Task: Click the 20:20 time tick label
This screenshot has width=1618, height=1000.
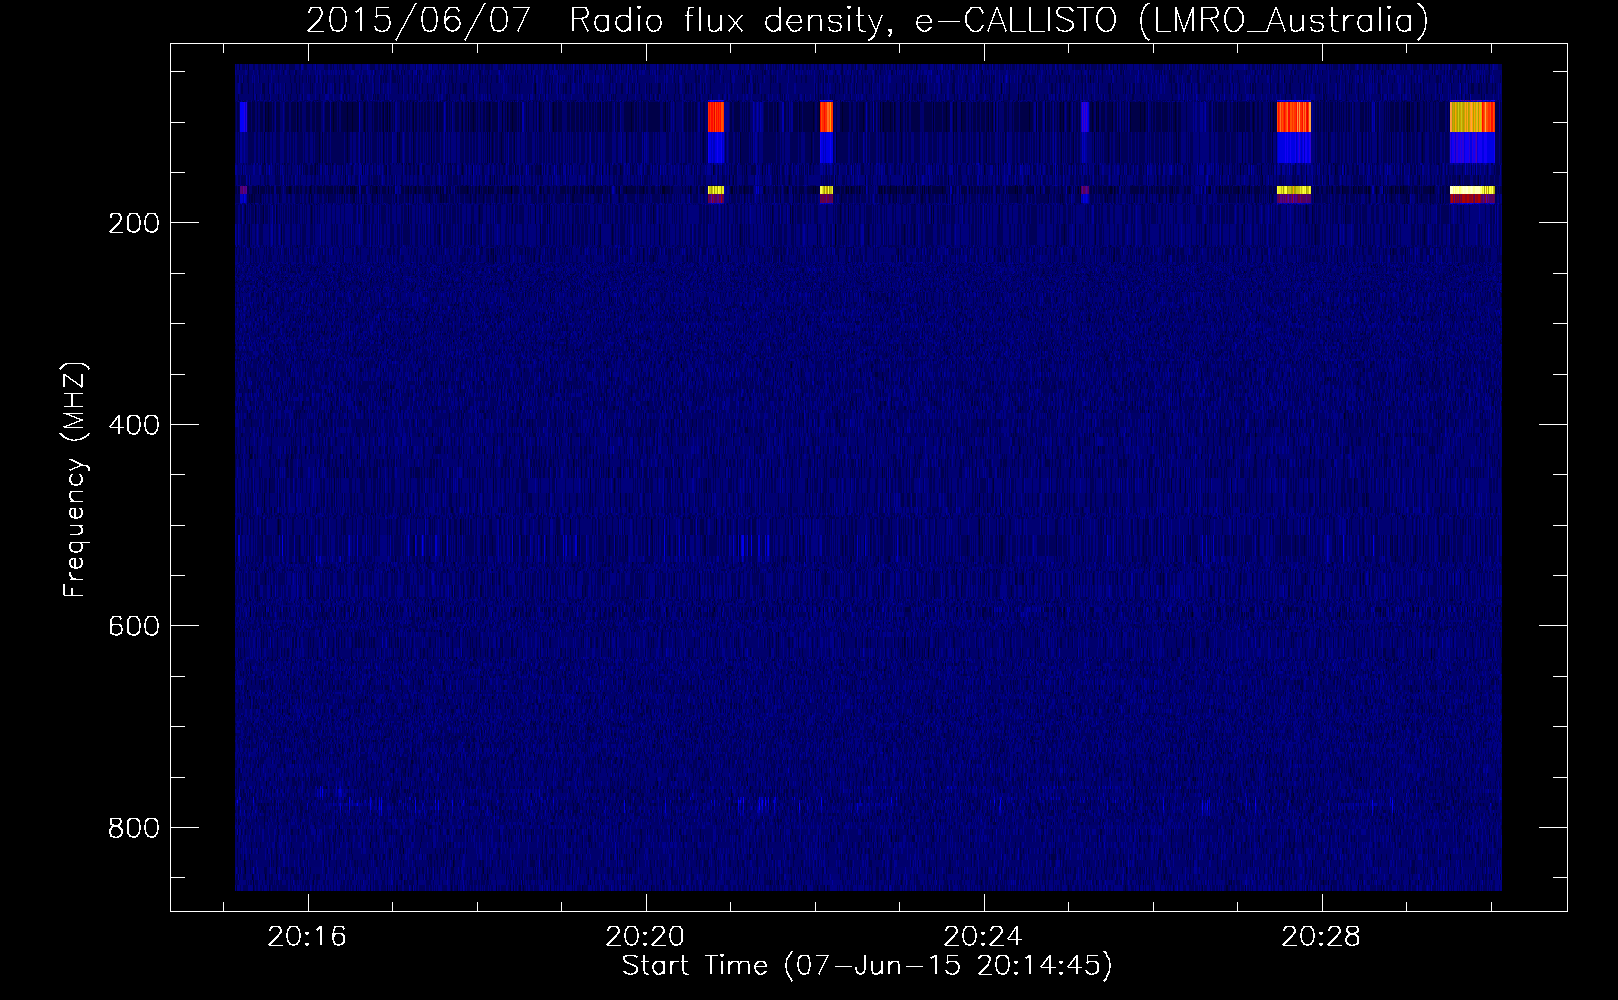Action: tap(645, 936)
